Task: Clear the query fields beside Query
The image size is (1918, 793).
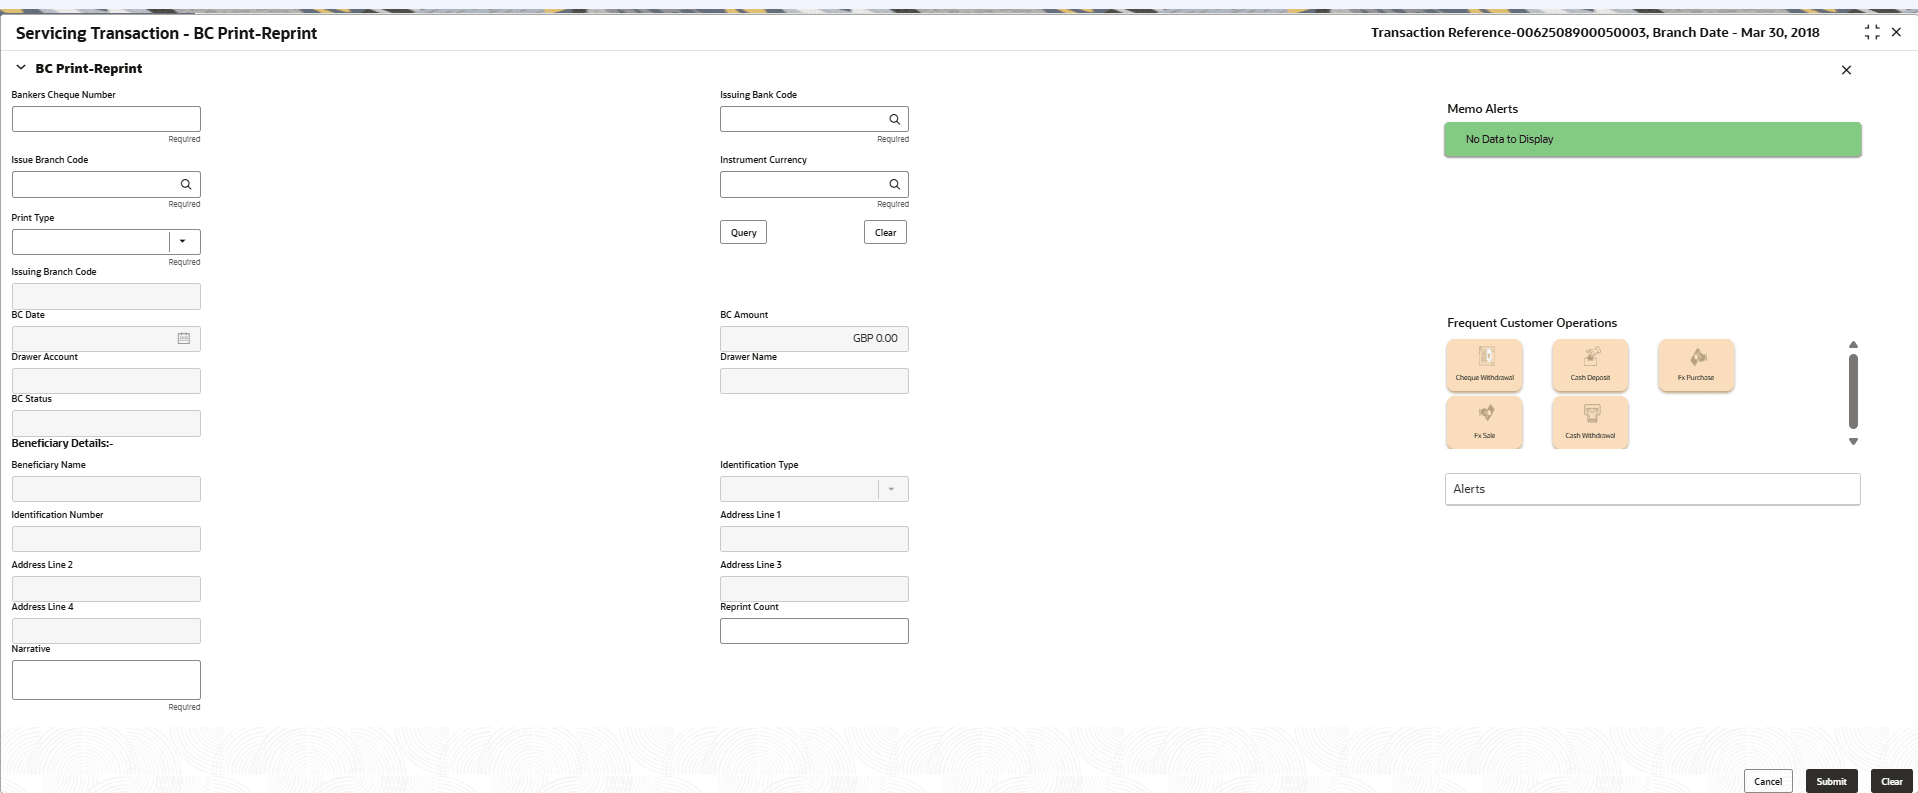Action: click(x=885, y=233)
